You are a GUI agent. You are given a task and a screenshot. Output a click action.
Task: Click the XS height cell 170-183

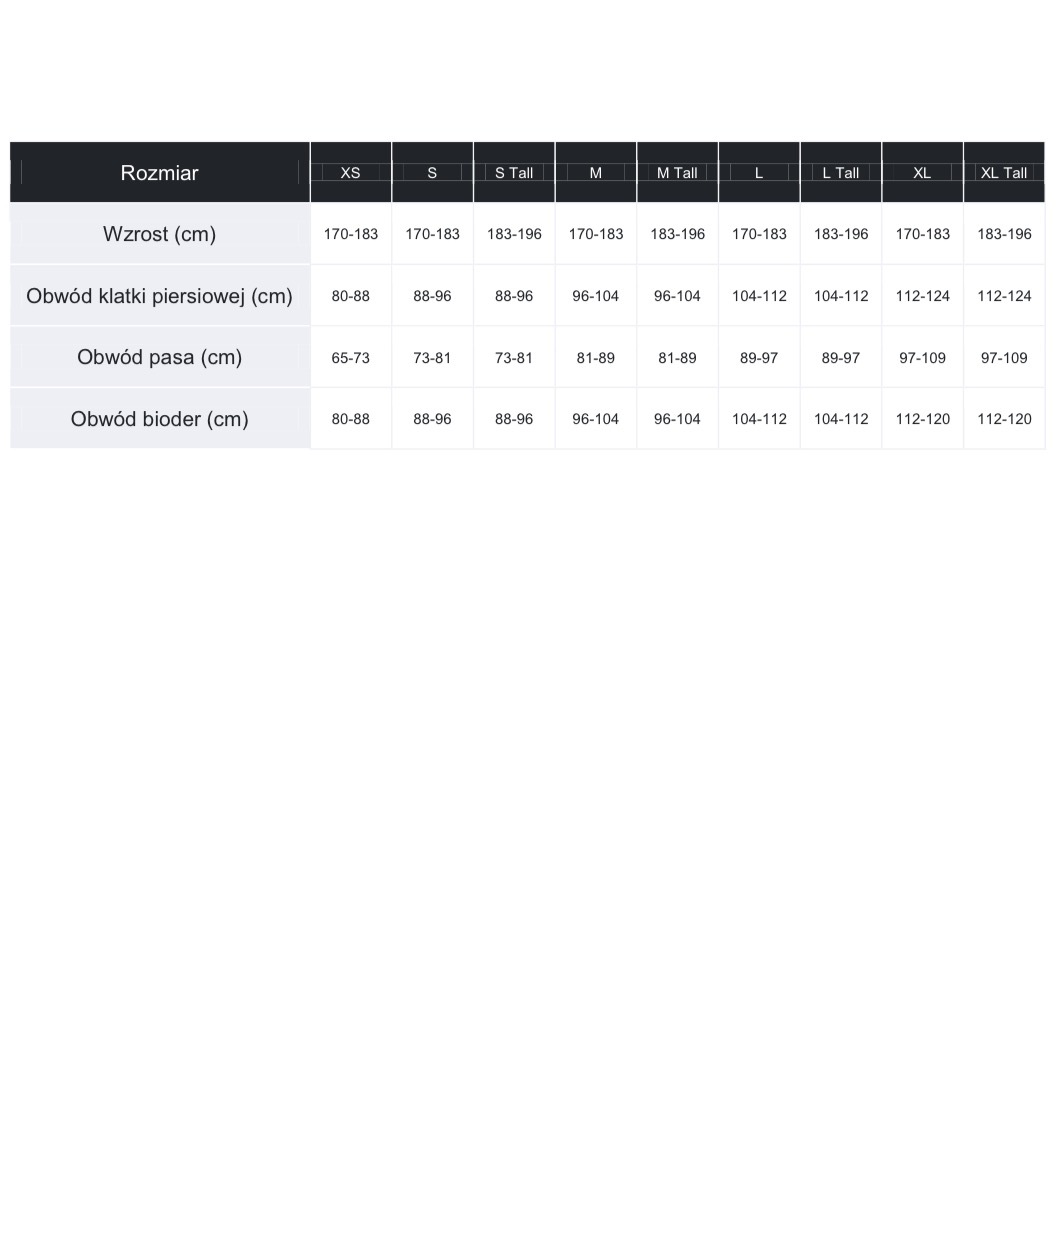coord(351,234)
